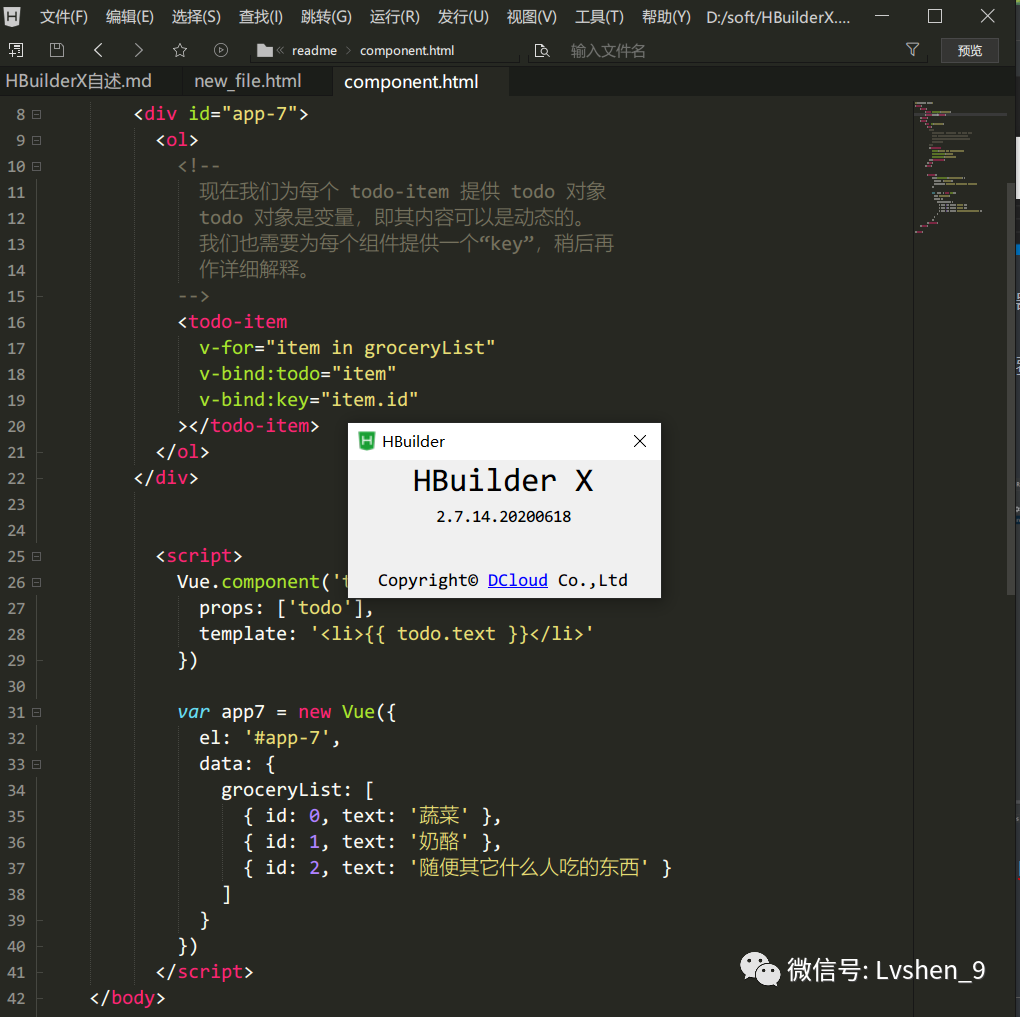The height and width of the screenshot is (1017, 1020).
Task: Click the component.html breadcrumb item
Action: click(x=407, y=51)
